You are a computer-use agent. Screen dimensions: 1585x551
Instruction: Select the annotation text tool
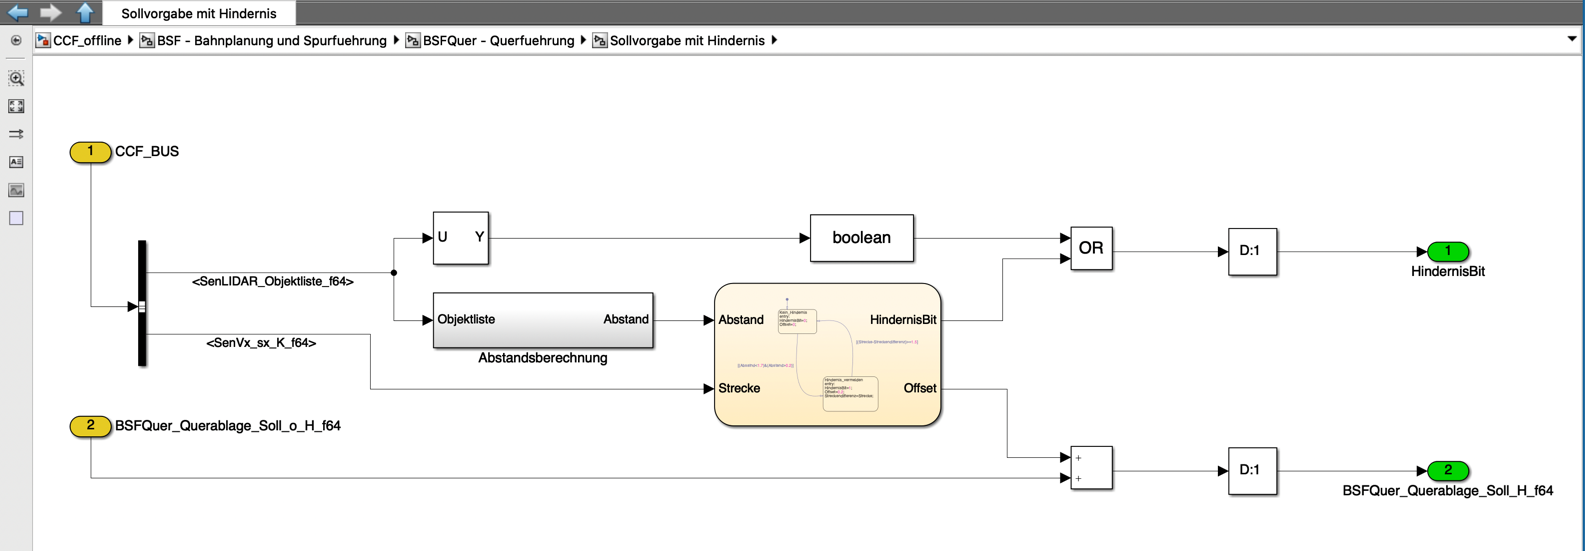click(16, 162)
